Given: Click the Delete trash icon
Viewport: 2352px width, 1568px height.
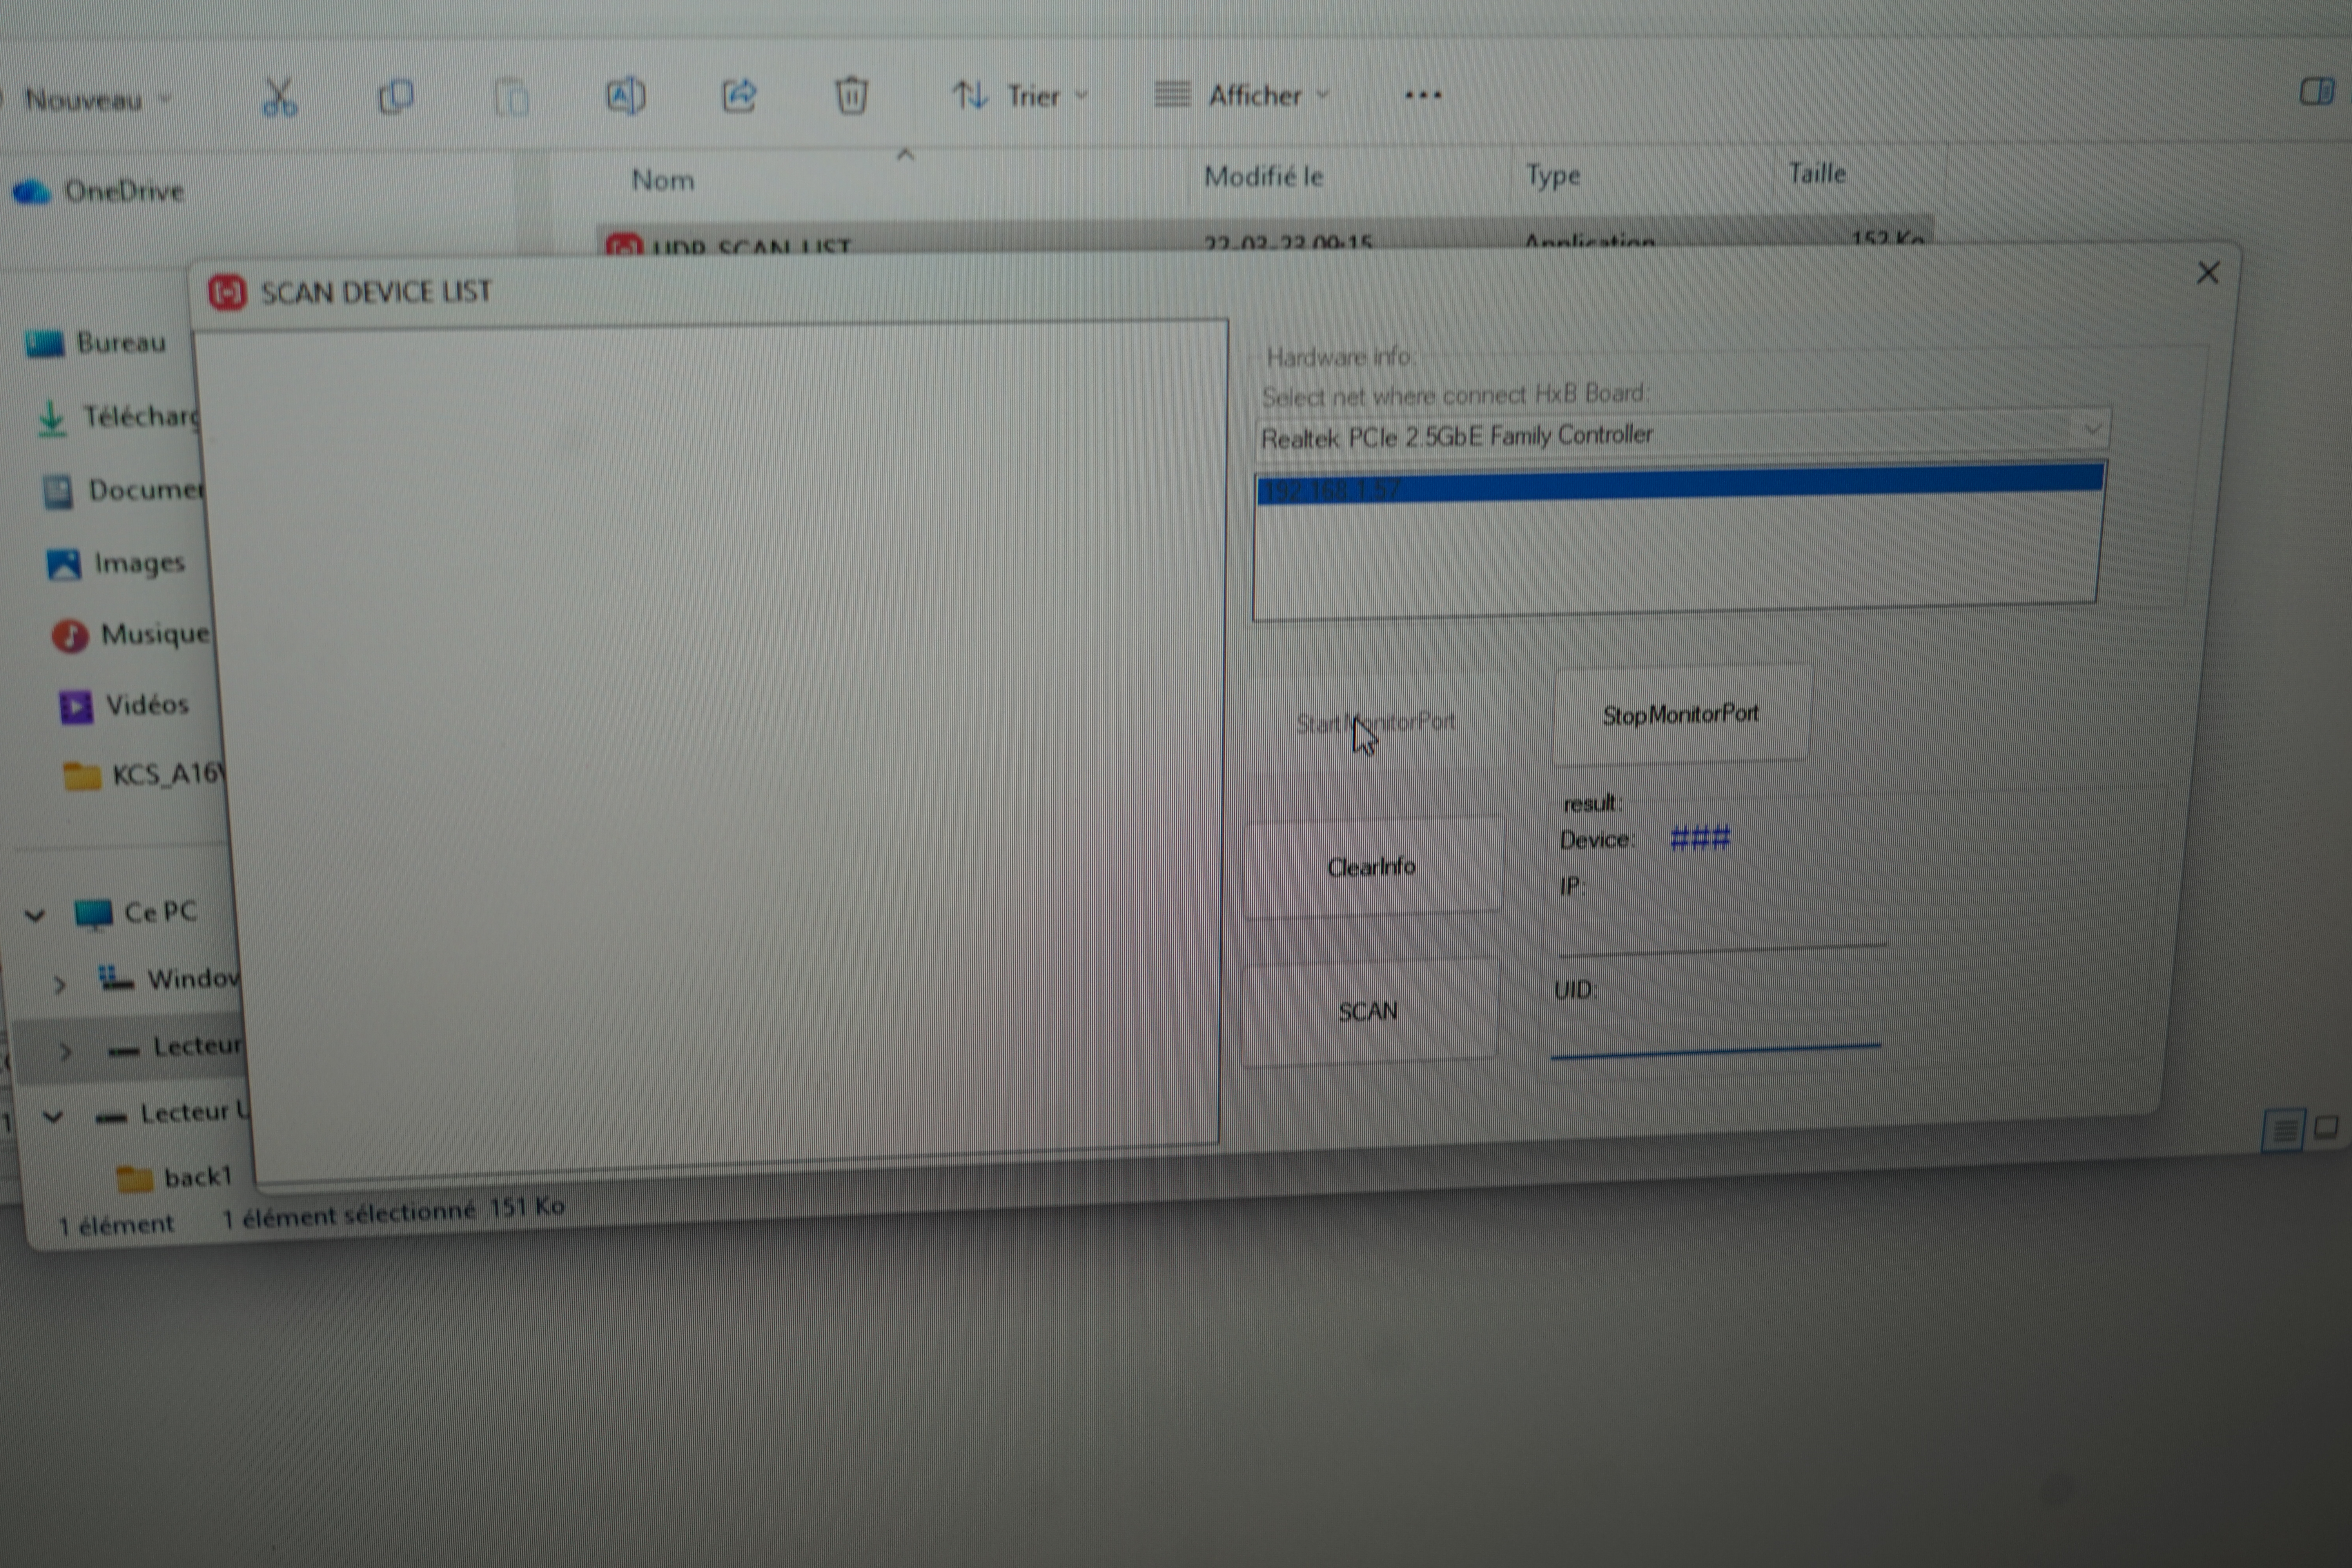Looking at the screenshot, I should tap(851, 96).
